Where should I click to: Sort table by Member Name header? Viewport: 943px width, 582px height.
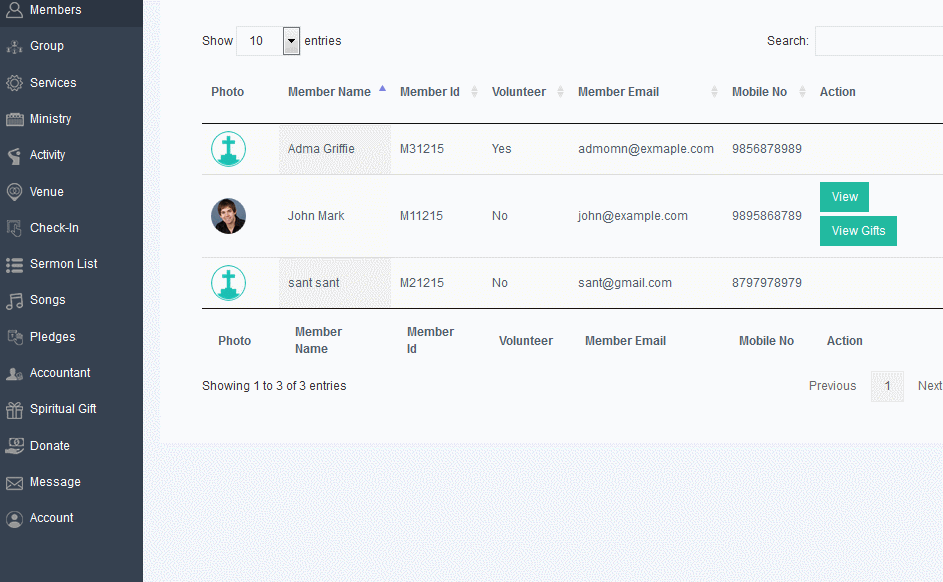point(330,91)
